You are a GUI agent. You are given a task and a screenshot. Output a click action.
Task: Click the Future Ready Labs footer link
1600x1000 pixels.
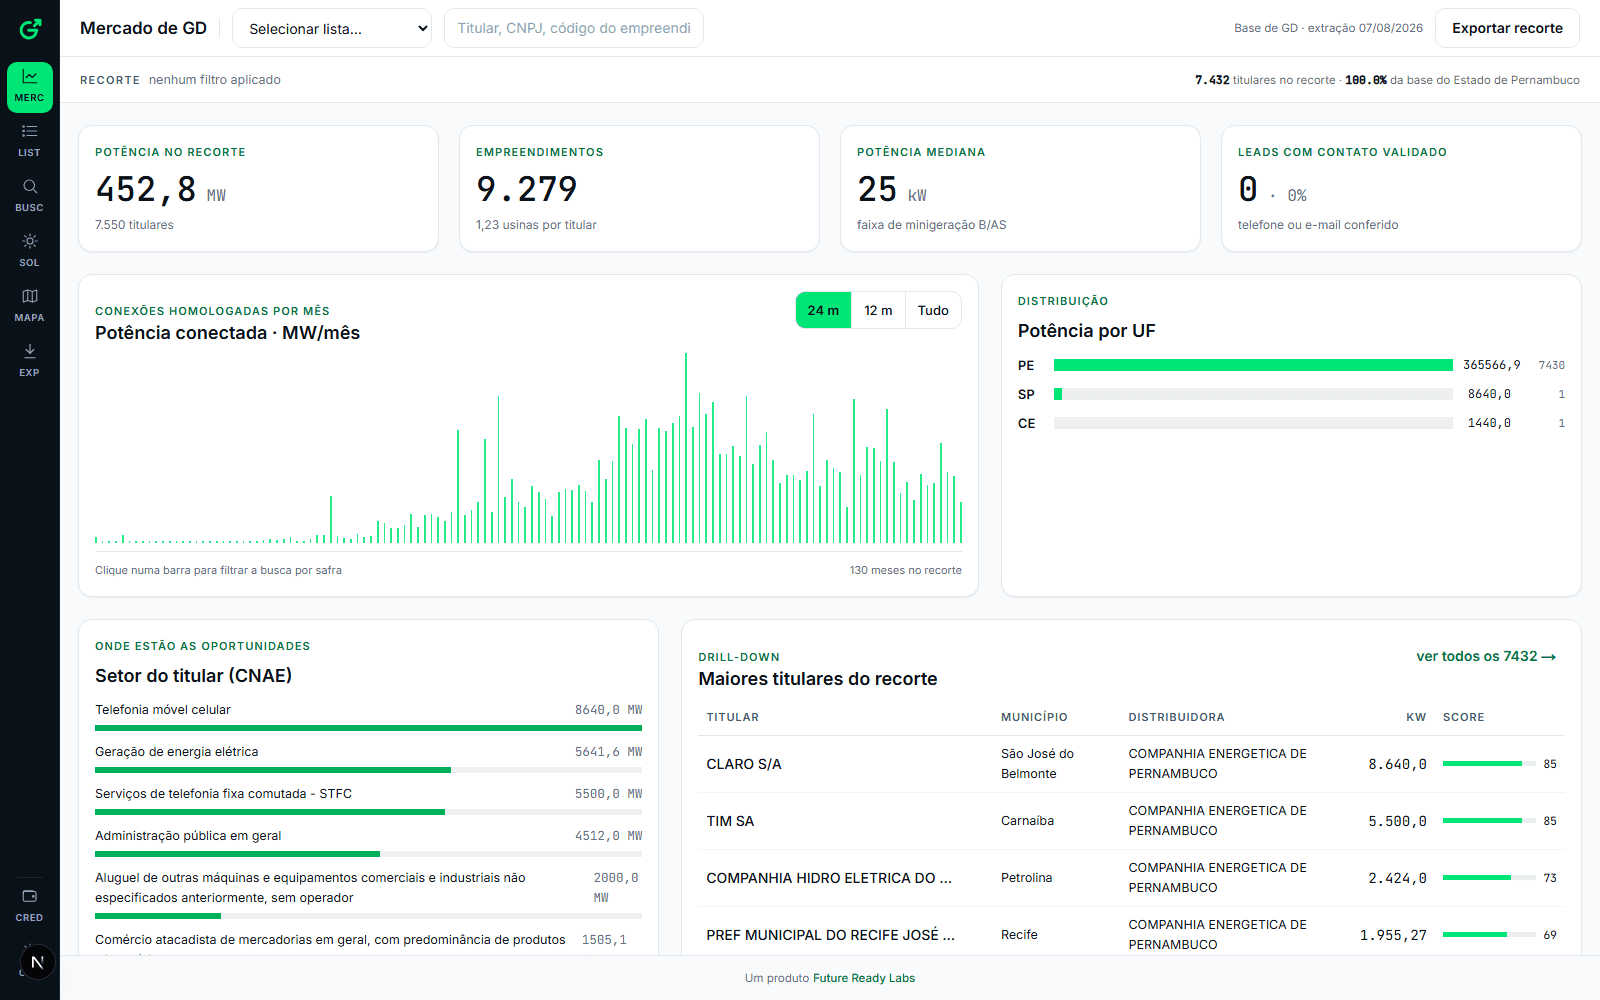[x=864, y=978]
